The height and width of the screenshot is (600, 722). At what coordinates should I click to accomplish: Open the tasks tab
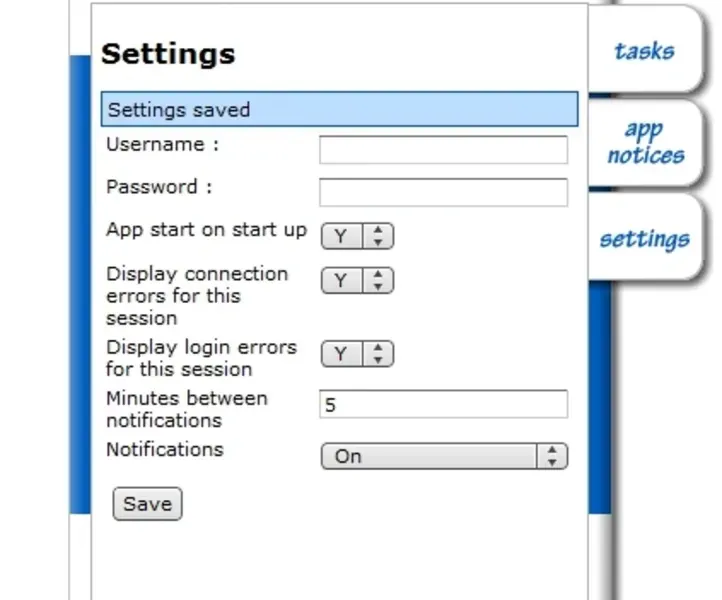[x=644, y=51]
